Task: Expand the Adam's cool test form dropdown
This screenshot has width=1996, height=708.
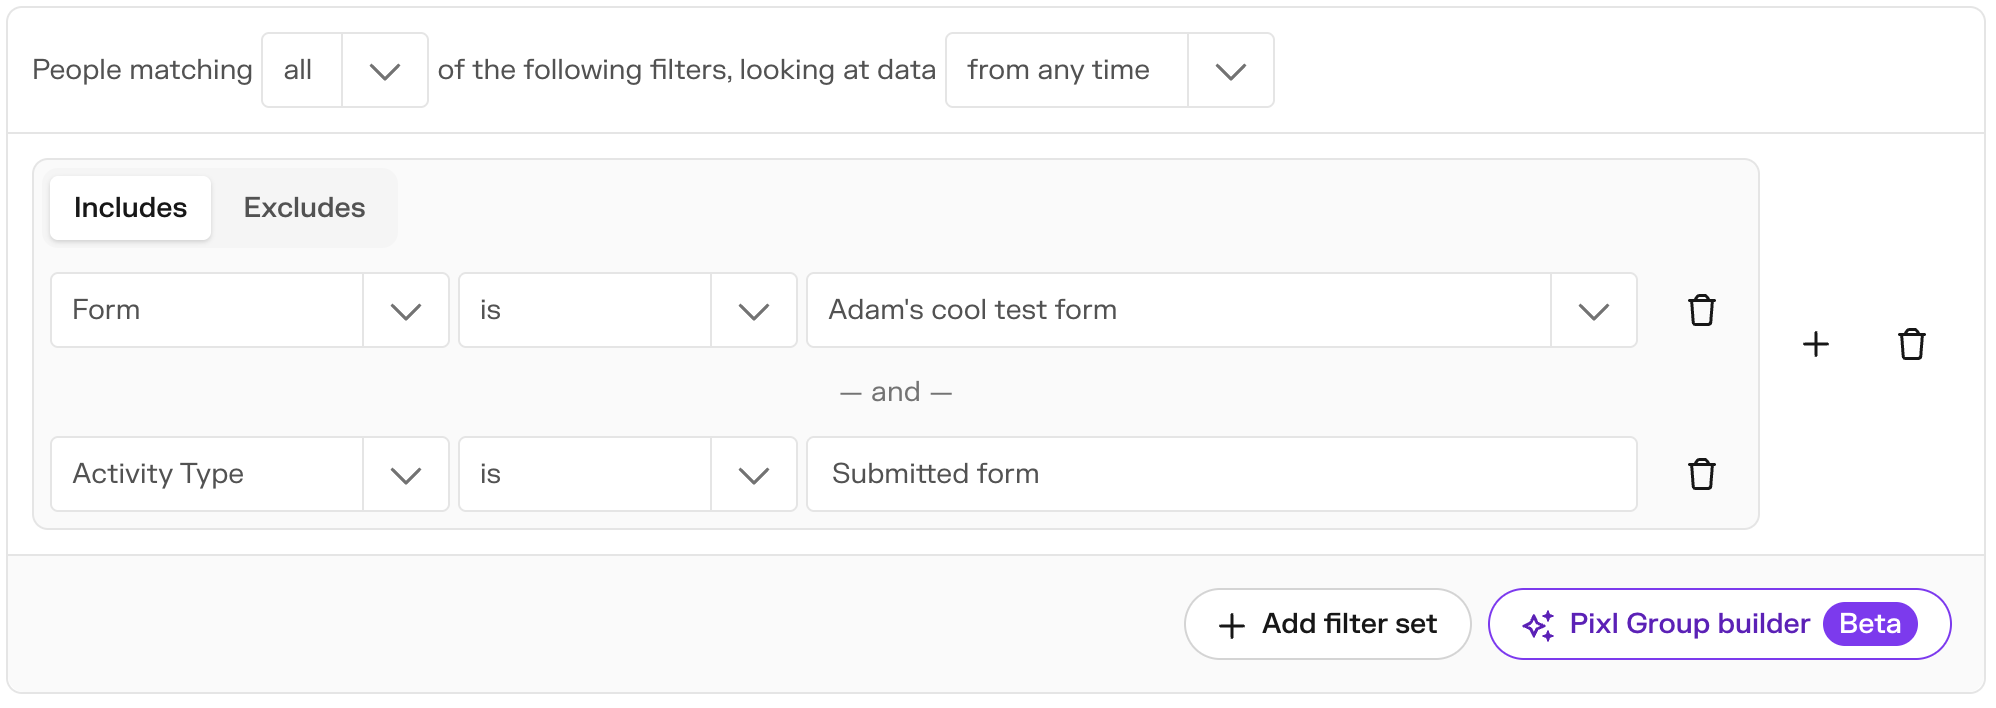Action: point(1221,310)
